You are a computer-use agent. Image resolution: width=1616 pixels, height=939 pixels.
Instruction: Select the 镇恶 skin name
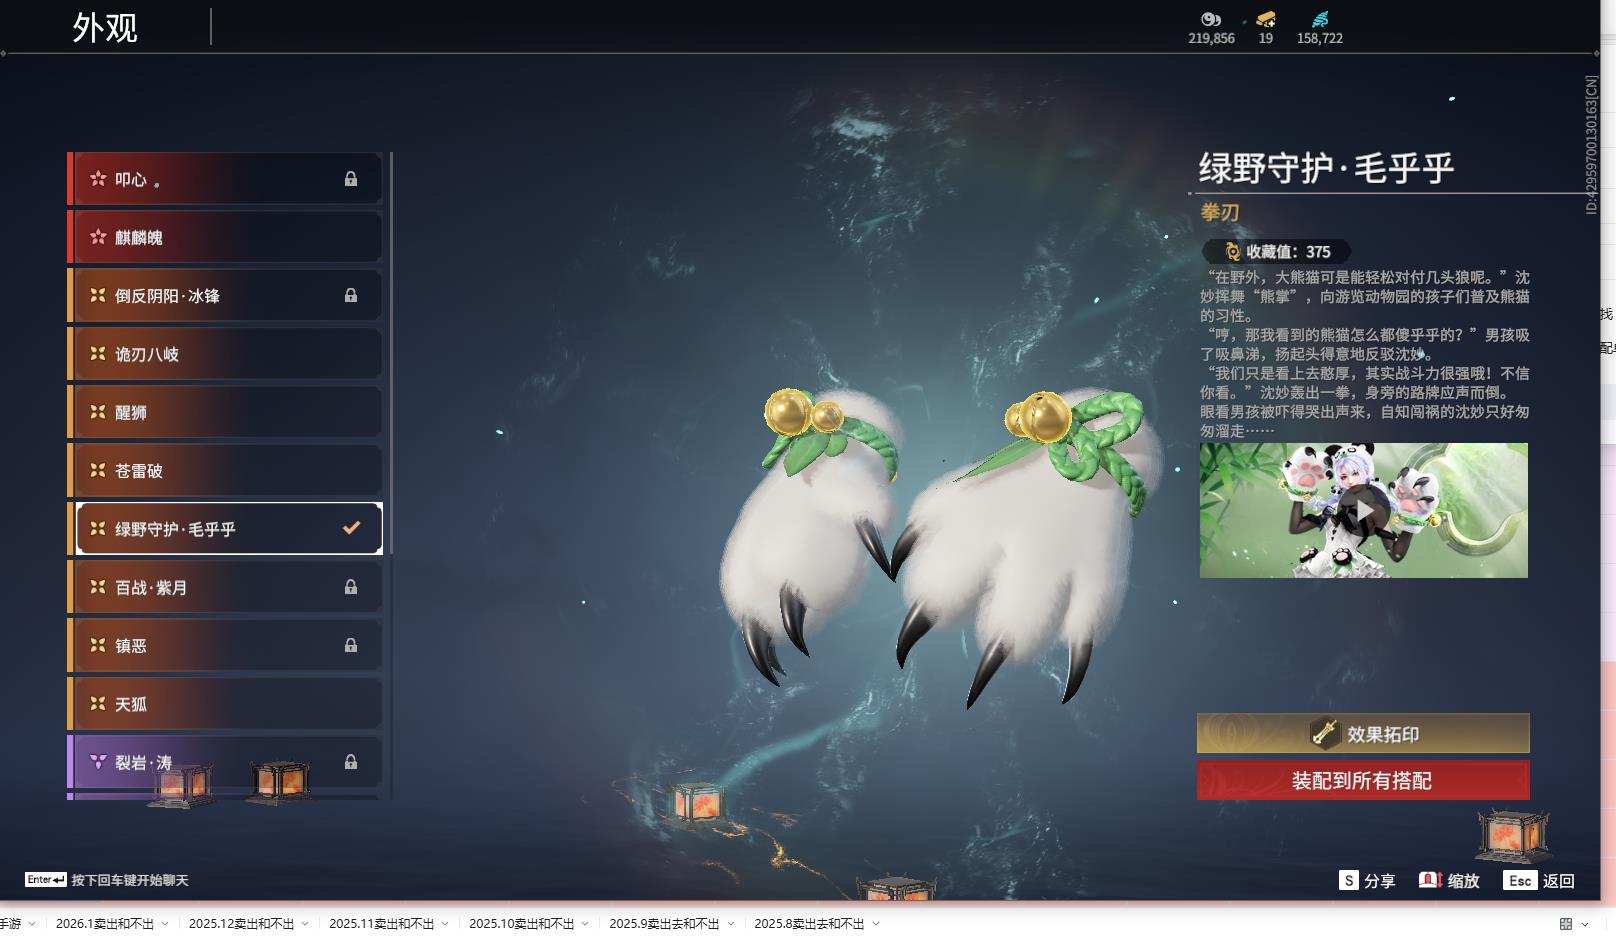click(x=131, y=645)
